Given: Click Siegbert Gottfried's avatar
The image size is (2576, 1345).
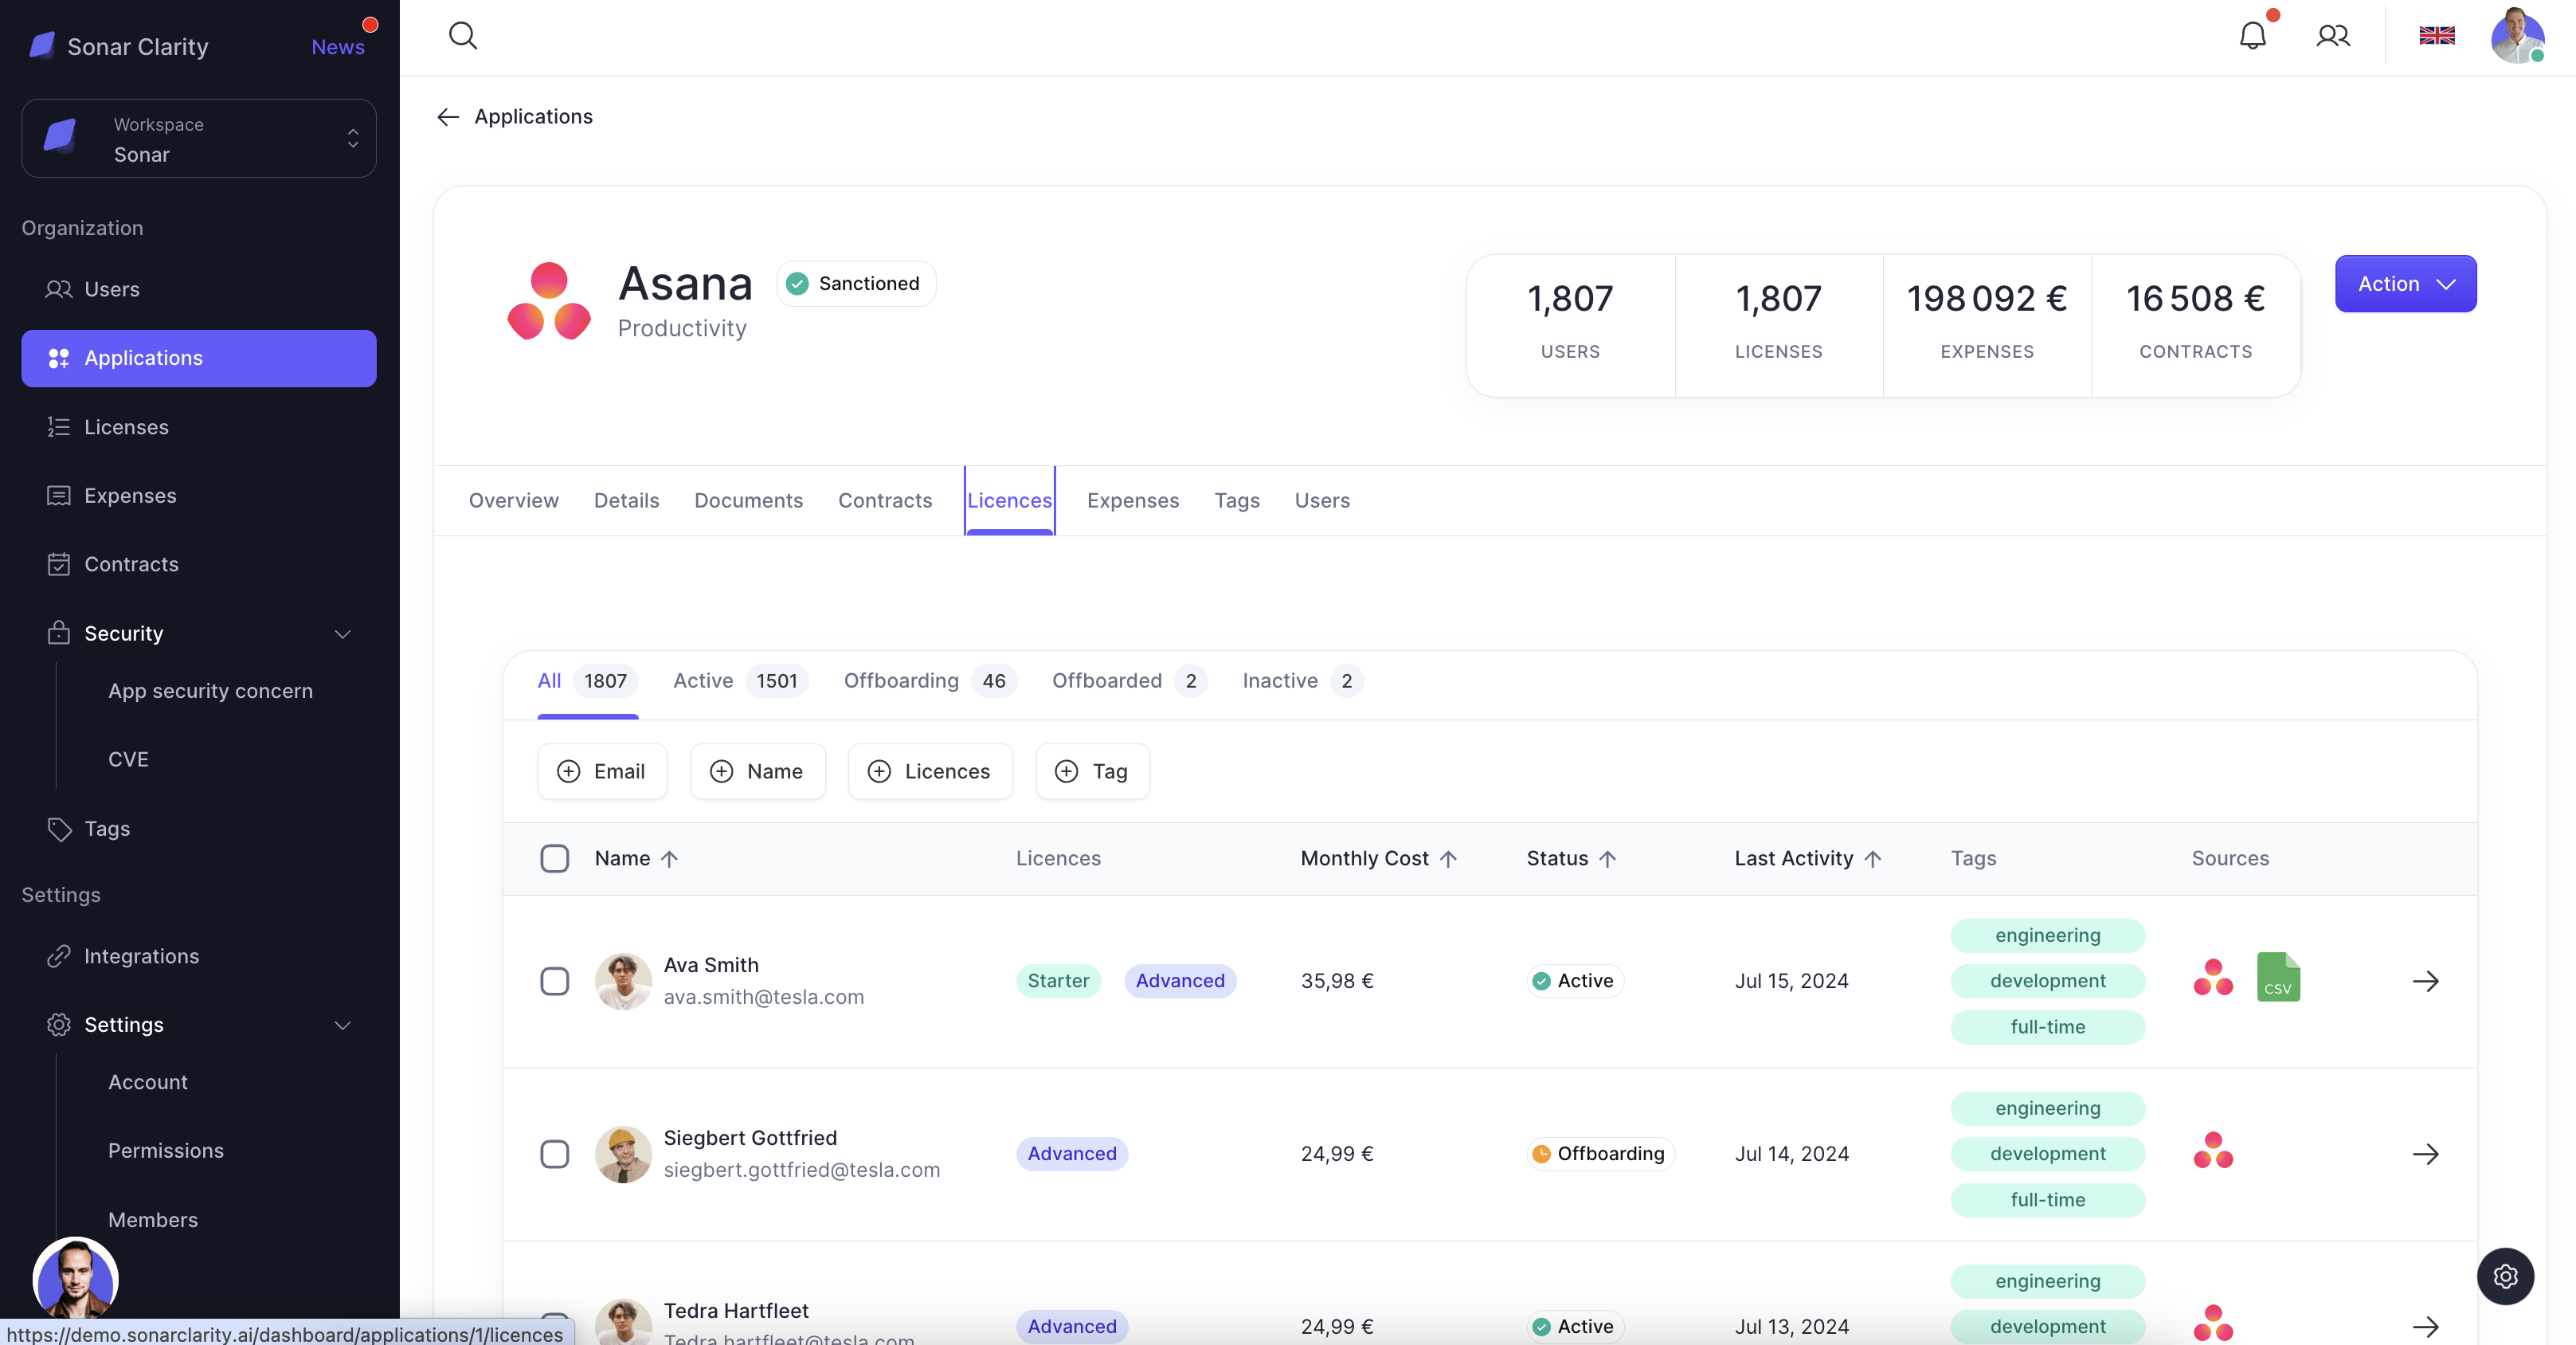Looking at the screenshot, I should point(623,1155).
